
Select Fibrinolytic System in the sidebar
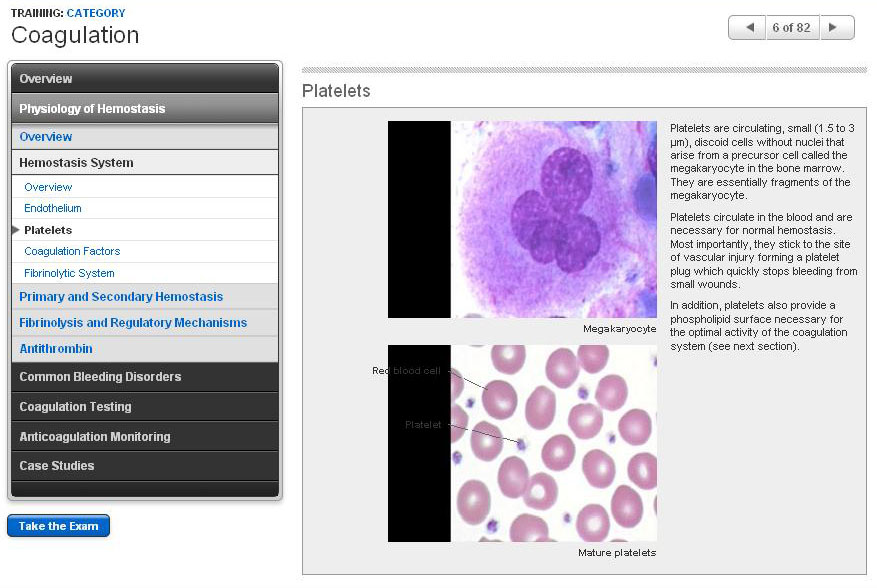[x=69, y=273]
